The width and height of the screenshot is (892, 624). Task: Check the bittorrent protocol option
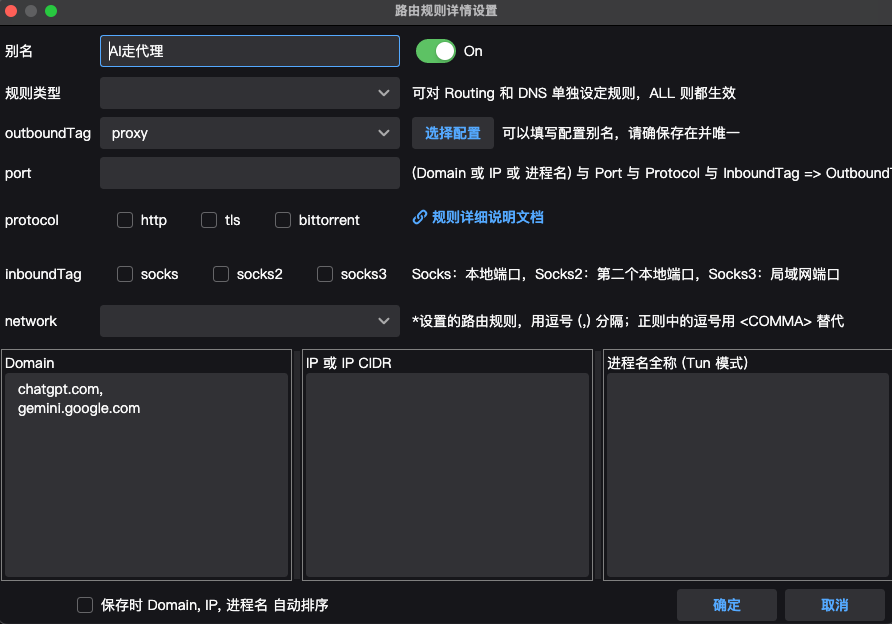coord(283,220)
